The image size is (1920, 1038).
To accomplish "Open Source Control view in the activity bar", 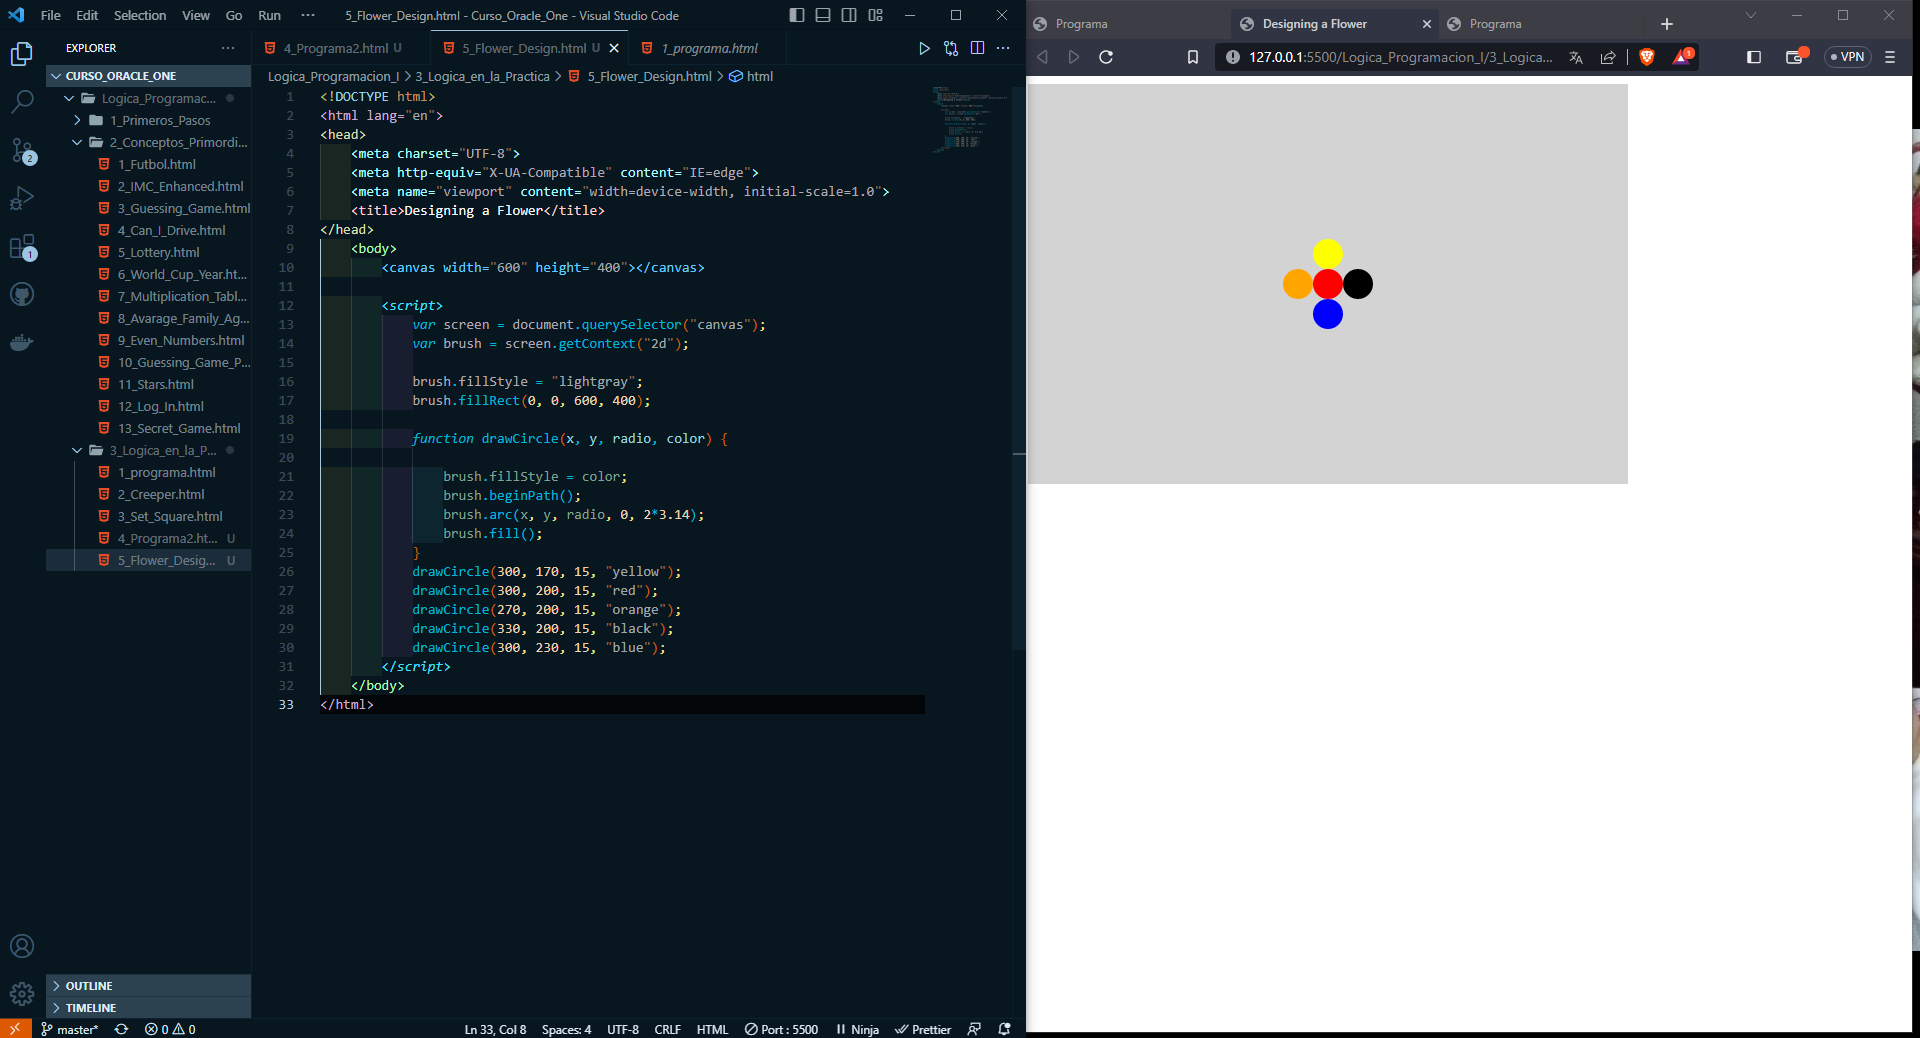I will (x=22, y=151).
